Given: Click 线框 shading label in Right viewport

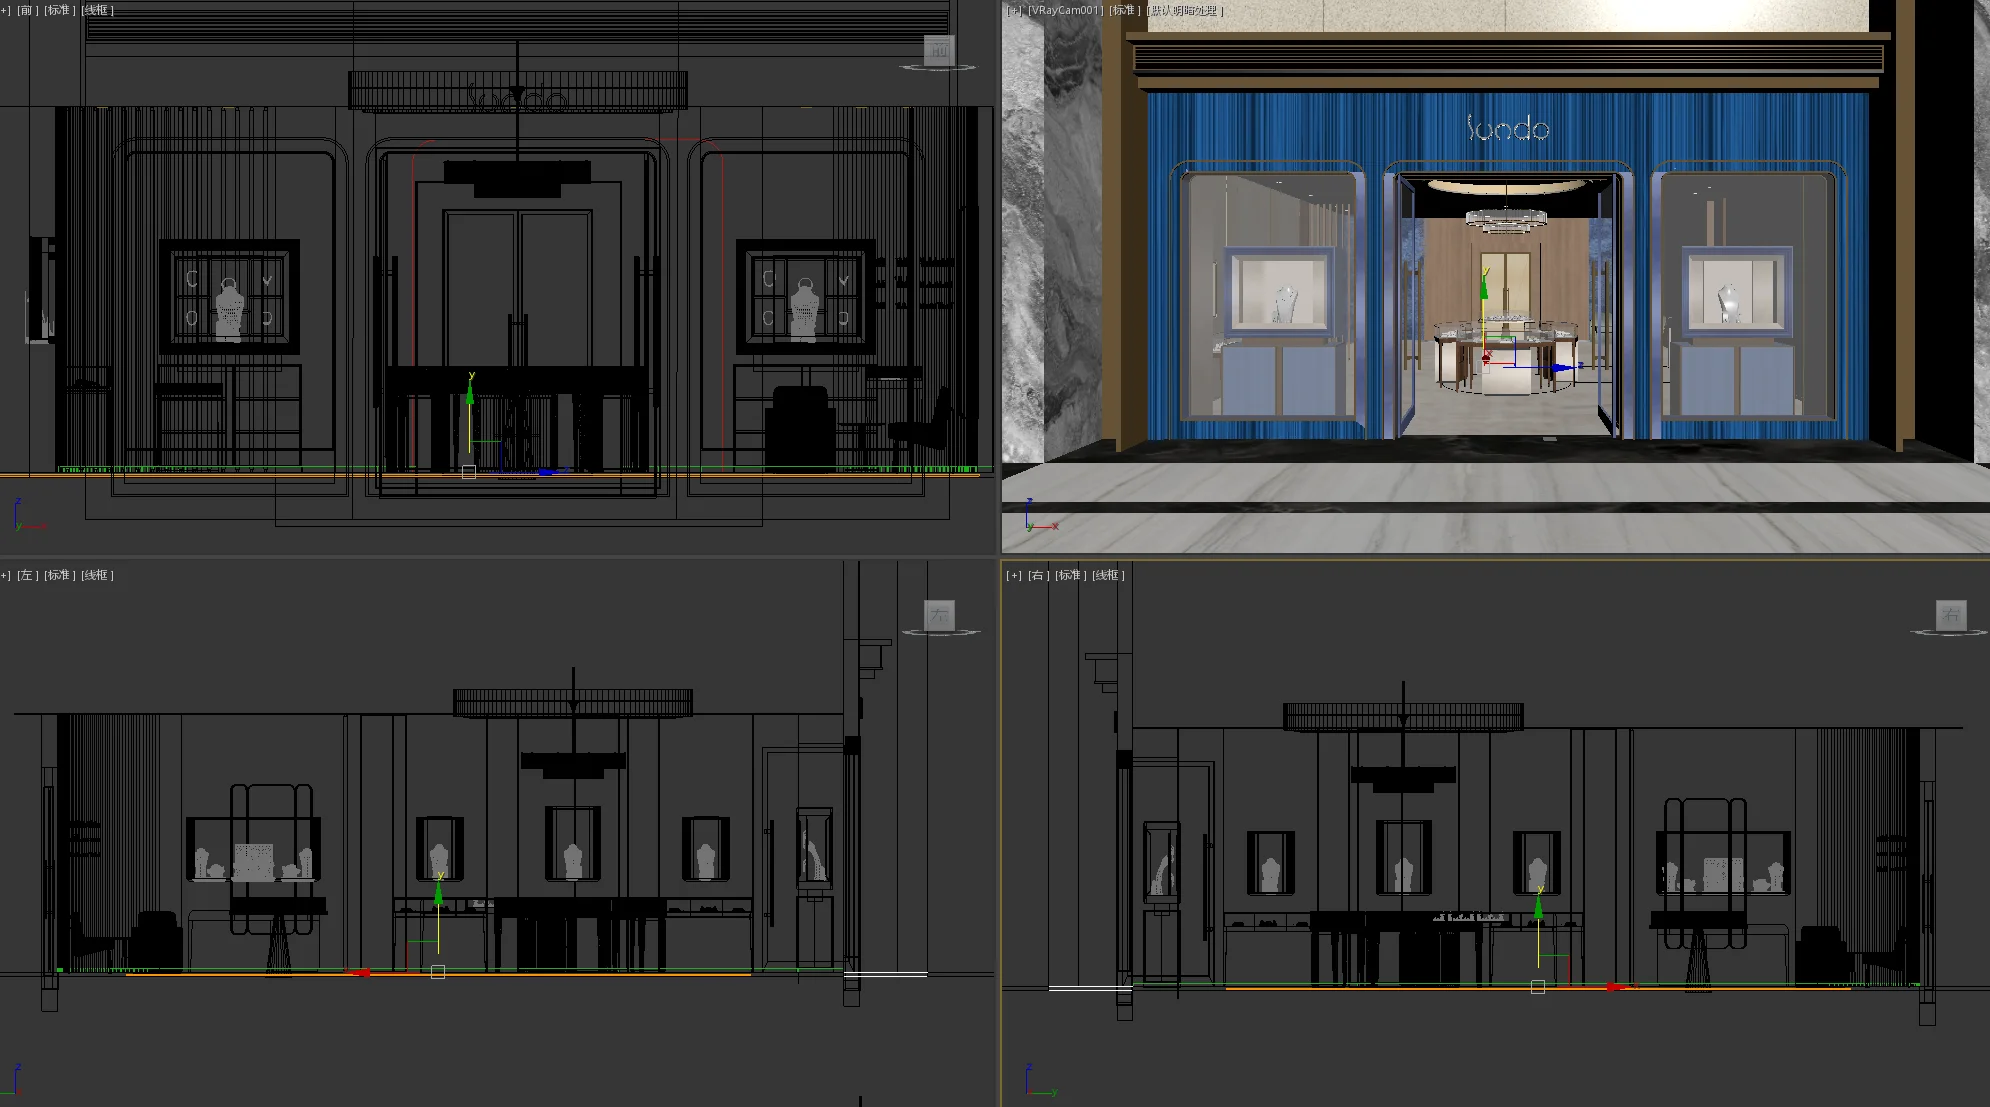Looking at the screenshot, I should pos(1108,575).
